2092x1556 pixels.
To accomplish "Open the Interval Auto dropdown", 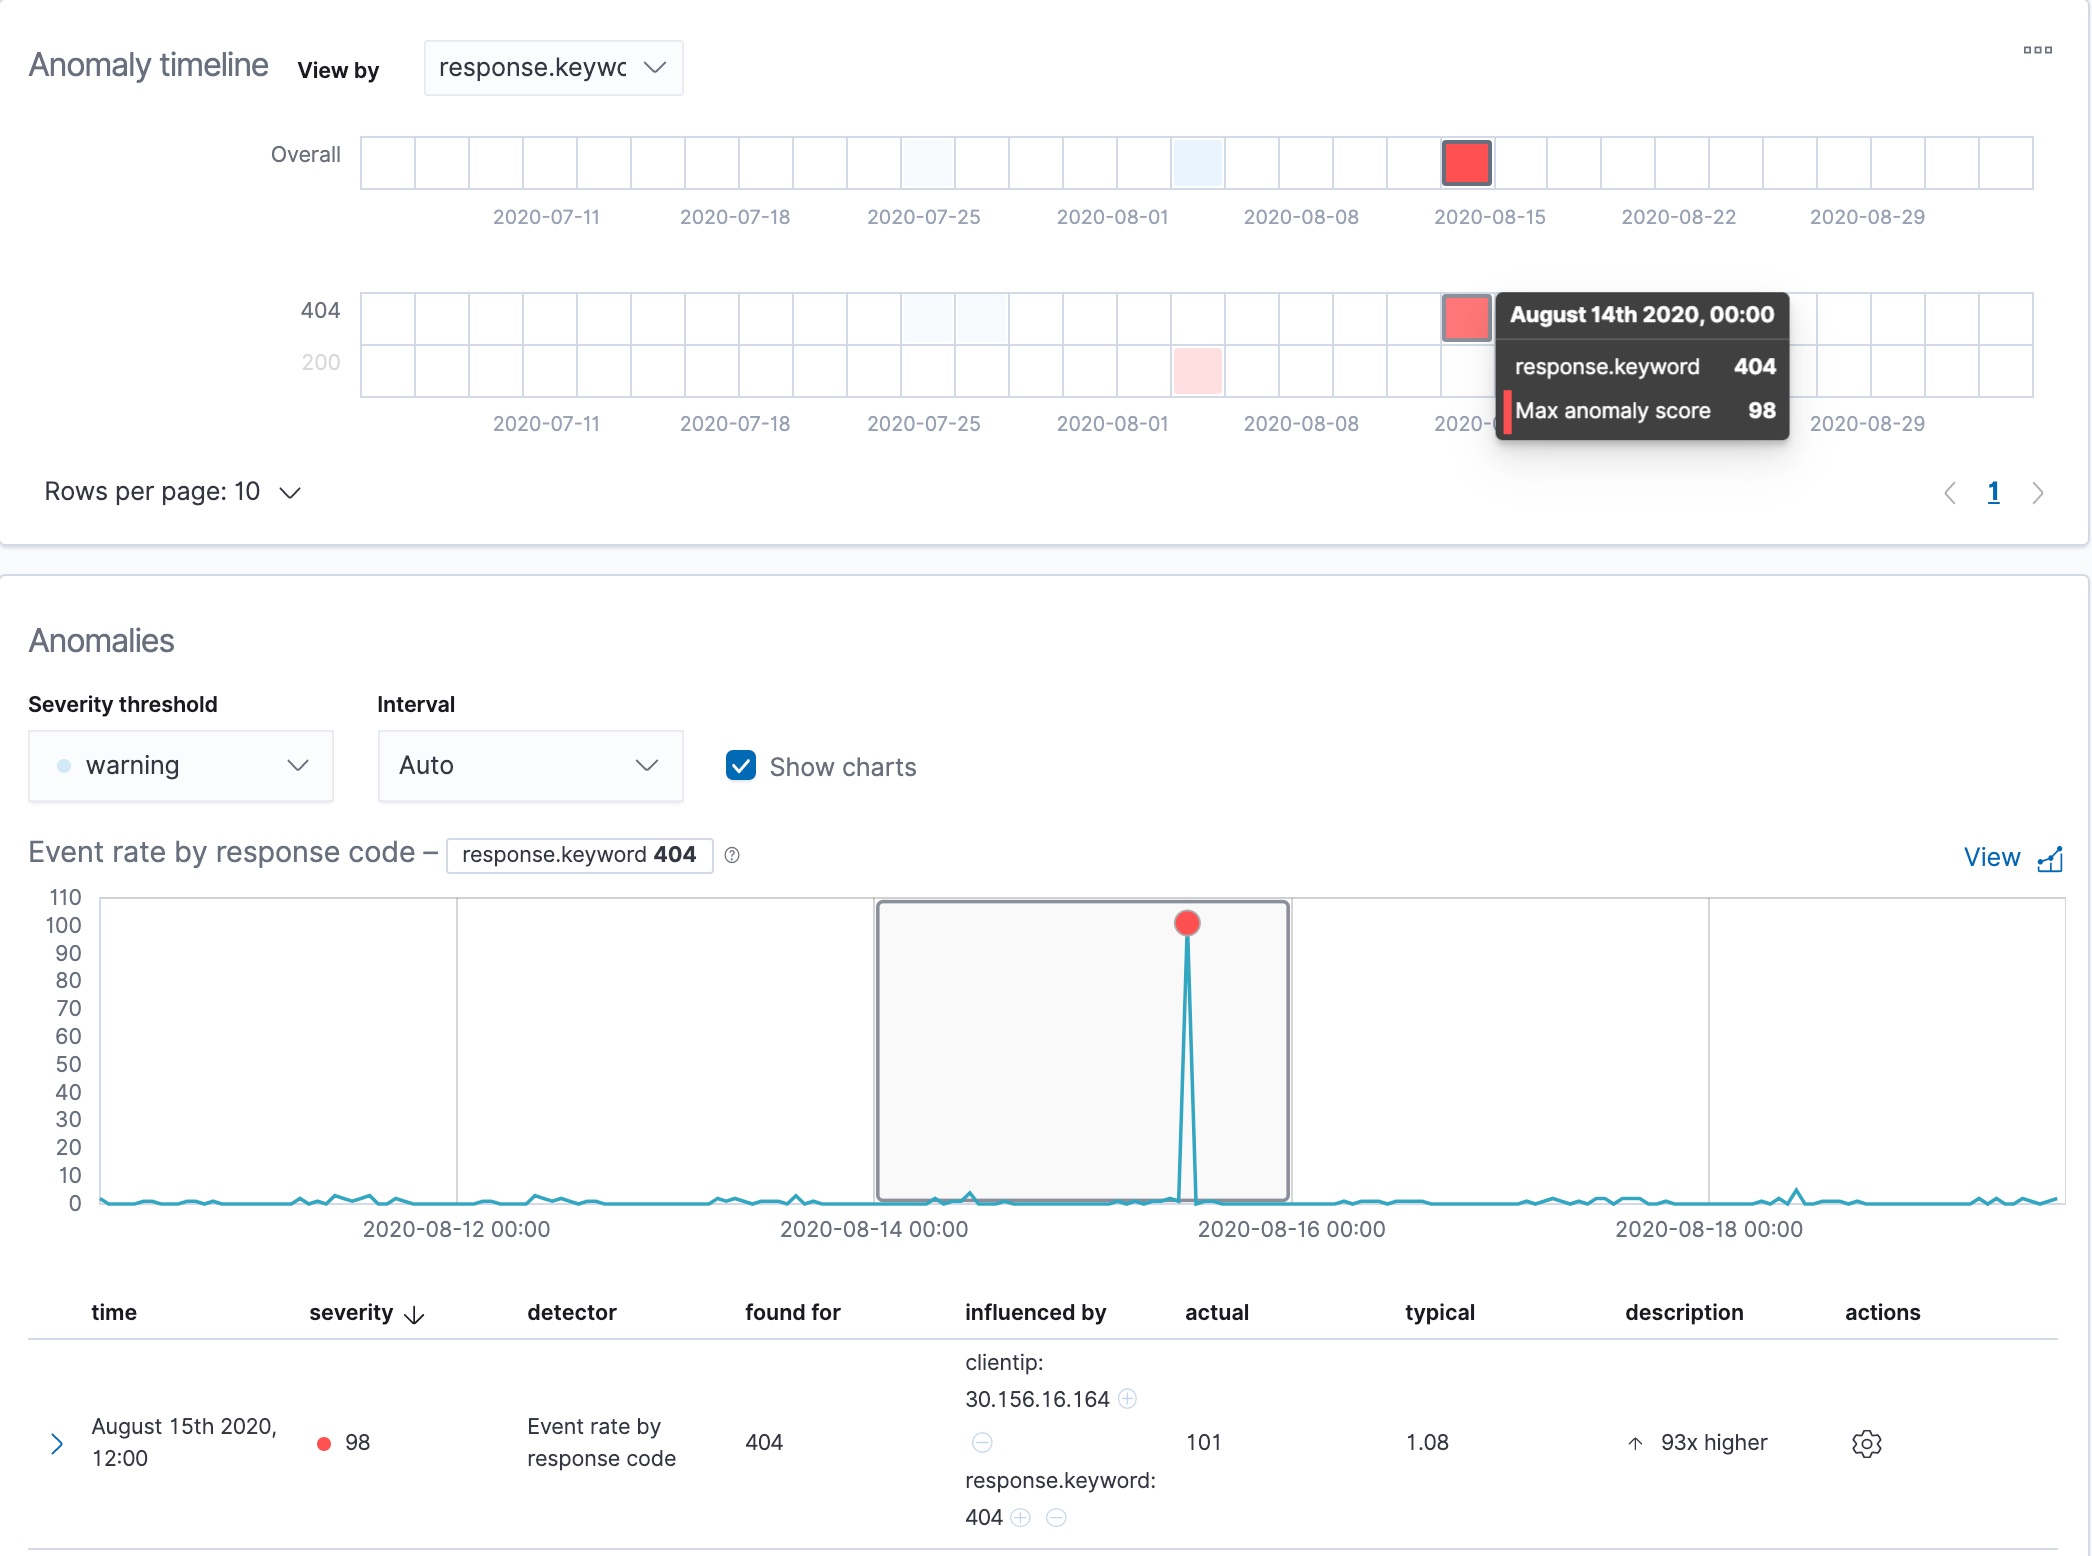I will tap(530, 766).
